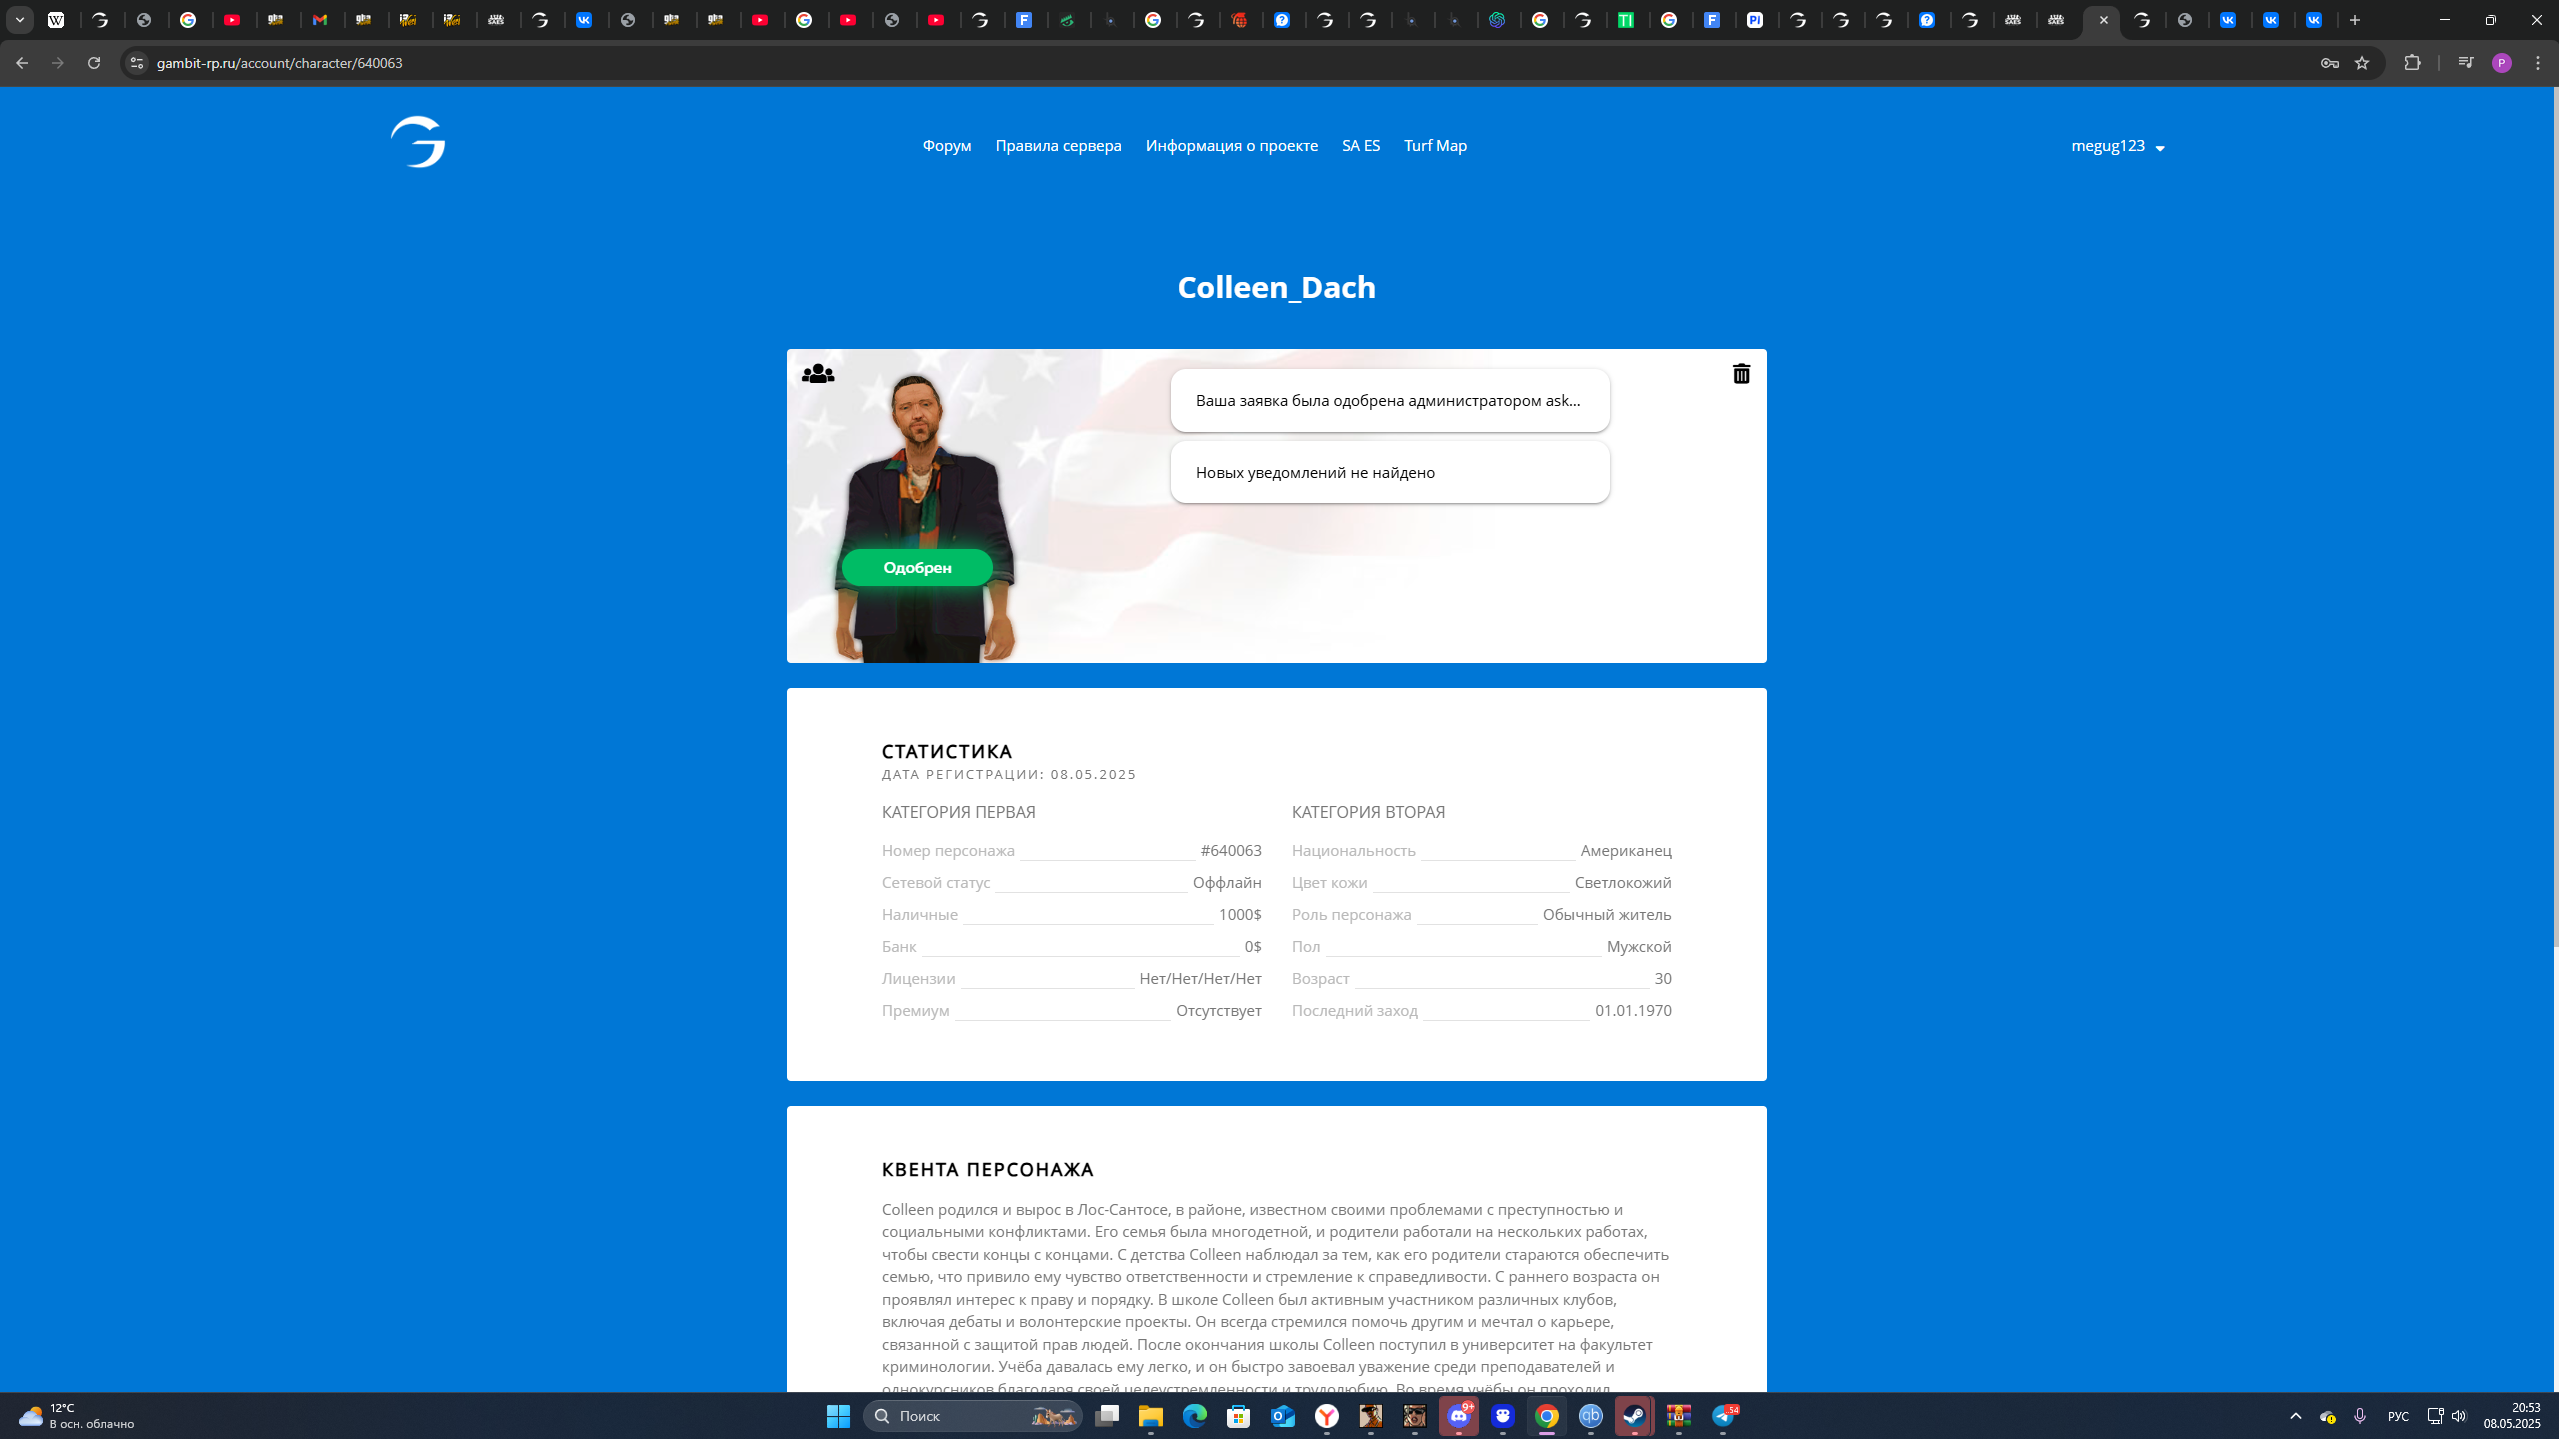This screenshot has width=2559, height=1439.
Task: Click the Американец nationality value
Action: click(1626, 851)
